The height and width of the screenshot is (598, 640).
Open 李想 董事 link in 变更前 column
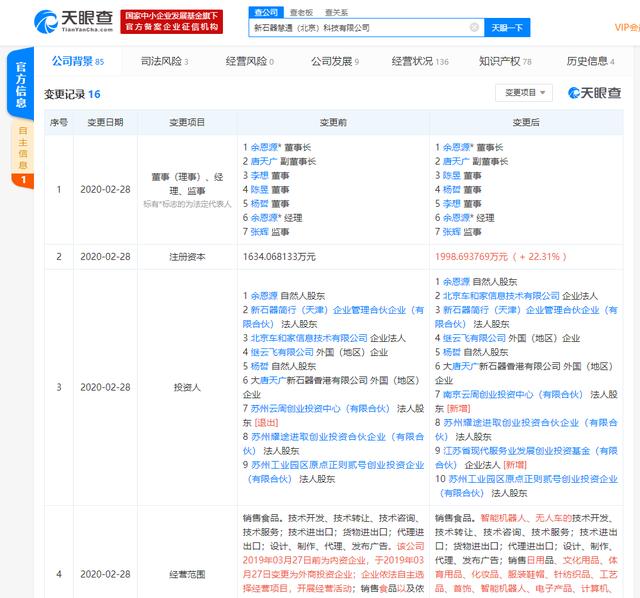[x=260, y=176]
